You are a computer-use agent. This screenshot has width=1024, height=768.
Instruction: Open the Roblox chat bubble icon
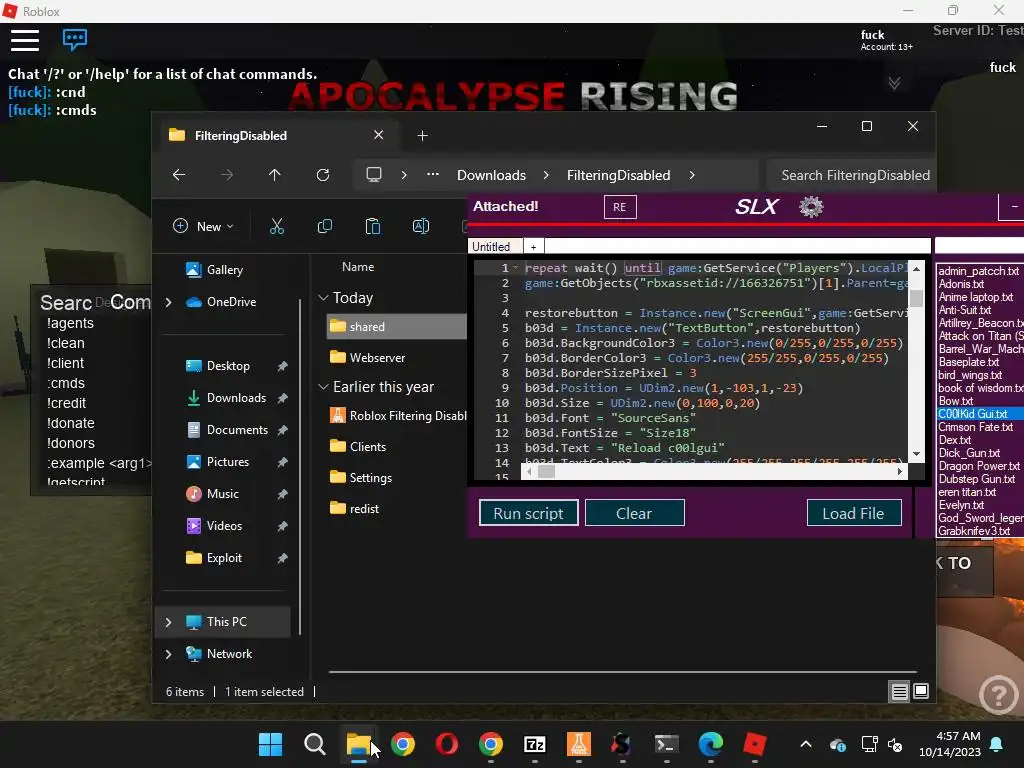pos(74,39)
